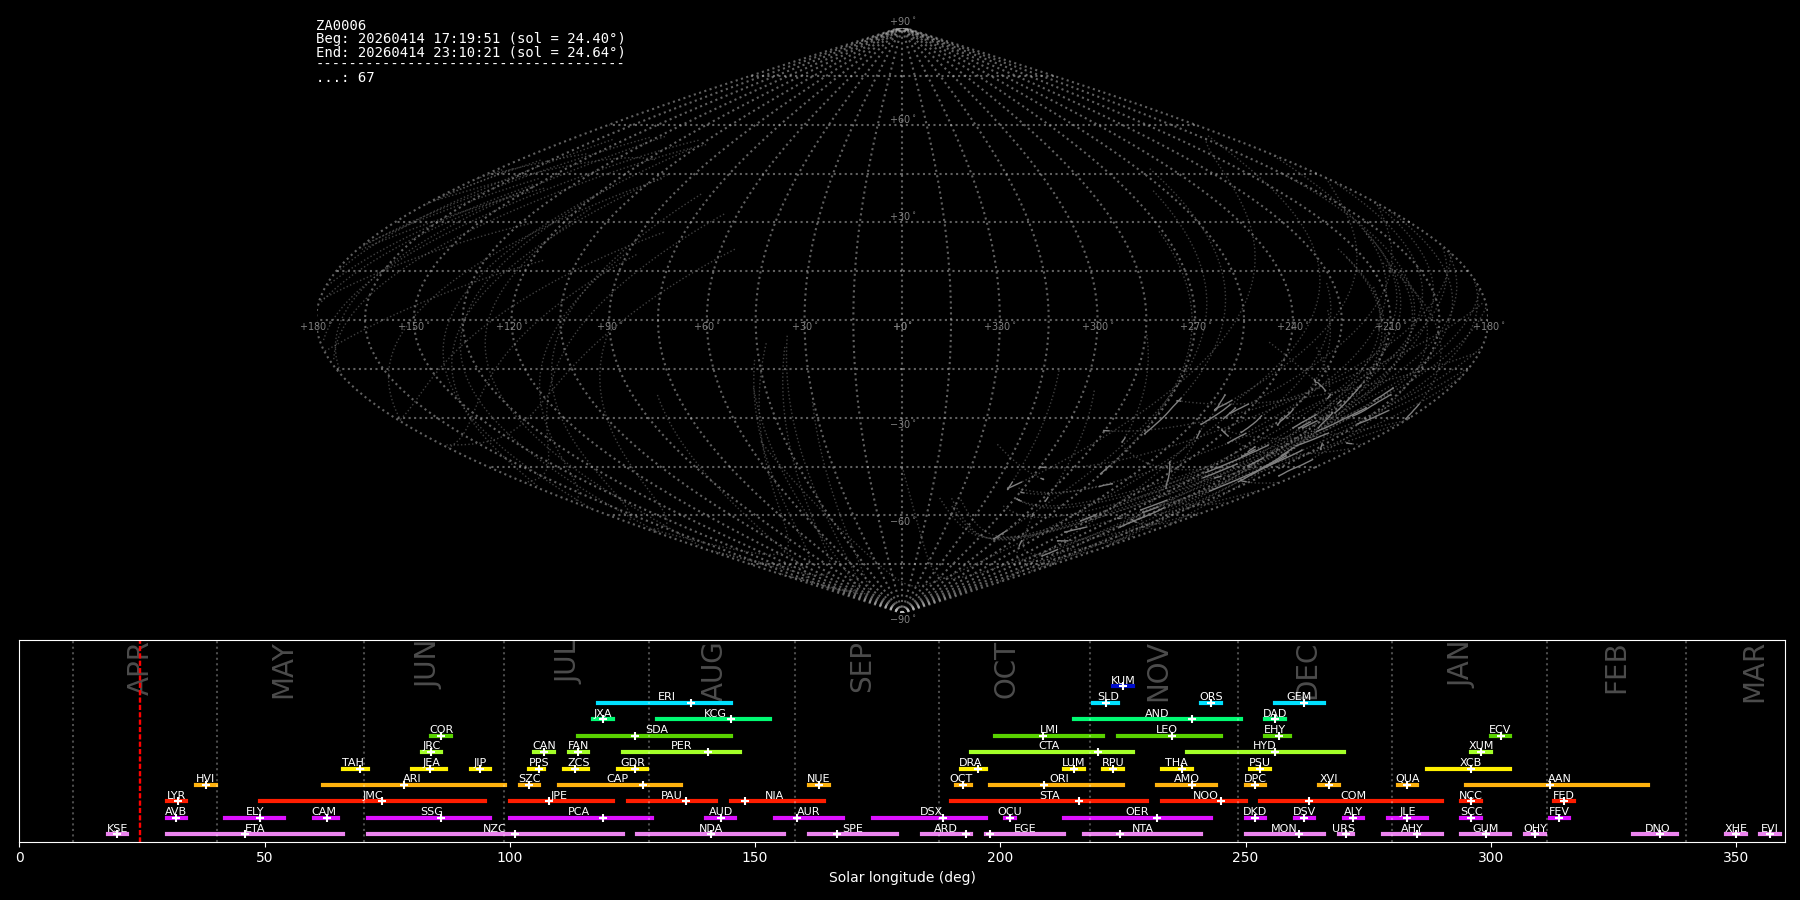Click the '...: 67' meteor count line
Screen dimensions: 1800x900
(x=345, y=78)
